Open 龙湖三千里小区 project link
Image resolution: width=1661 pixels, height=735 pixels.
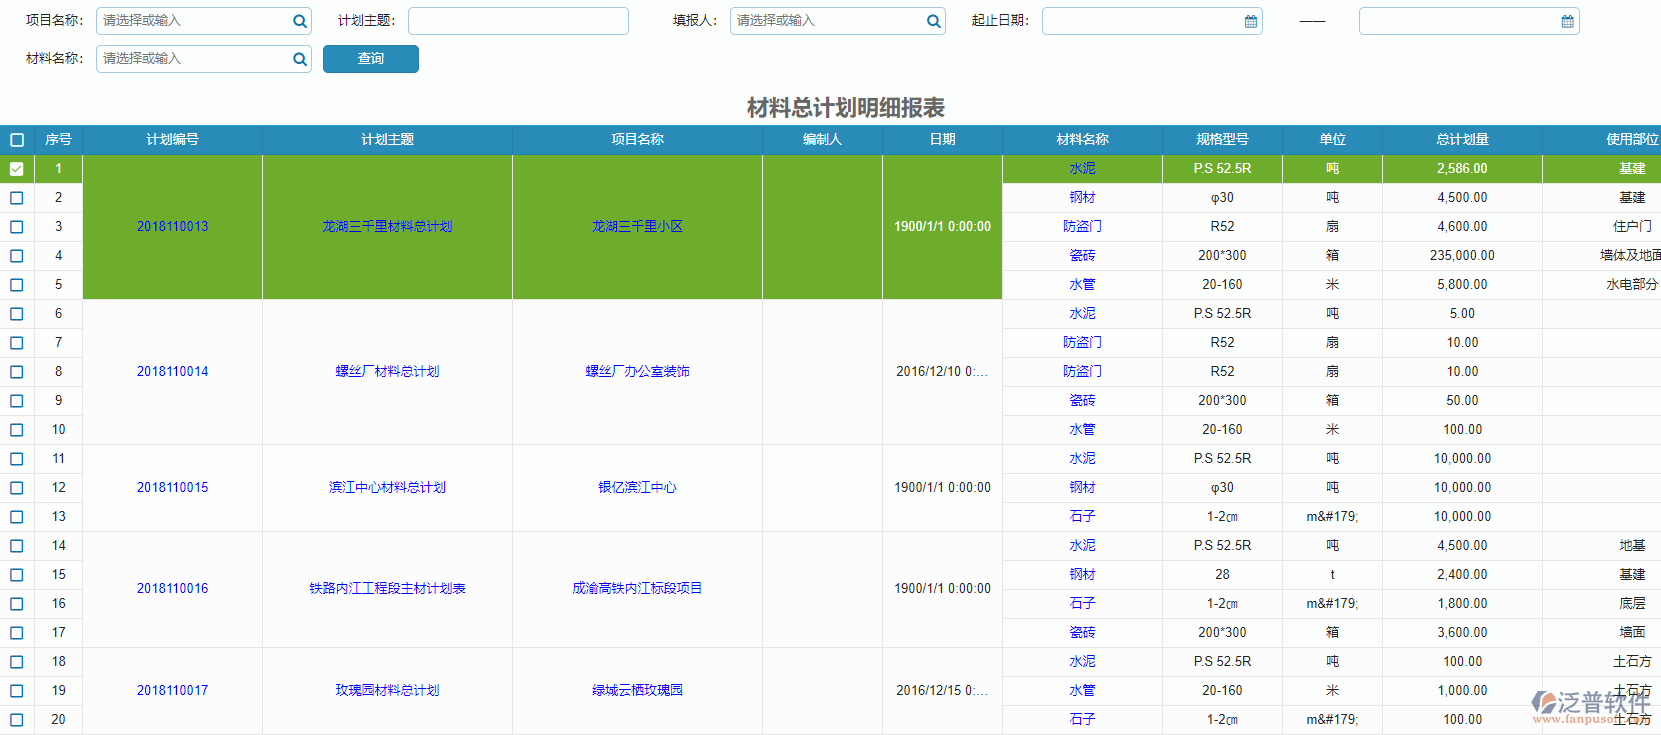coord(638,227)
